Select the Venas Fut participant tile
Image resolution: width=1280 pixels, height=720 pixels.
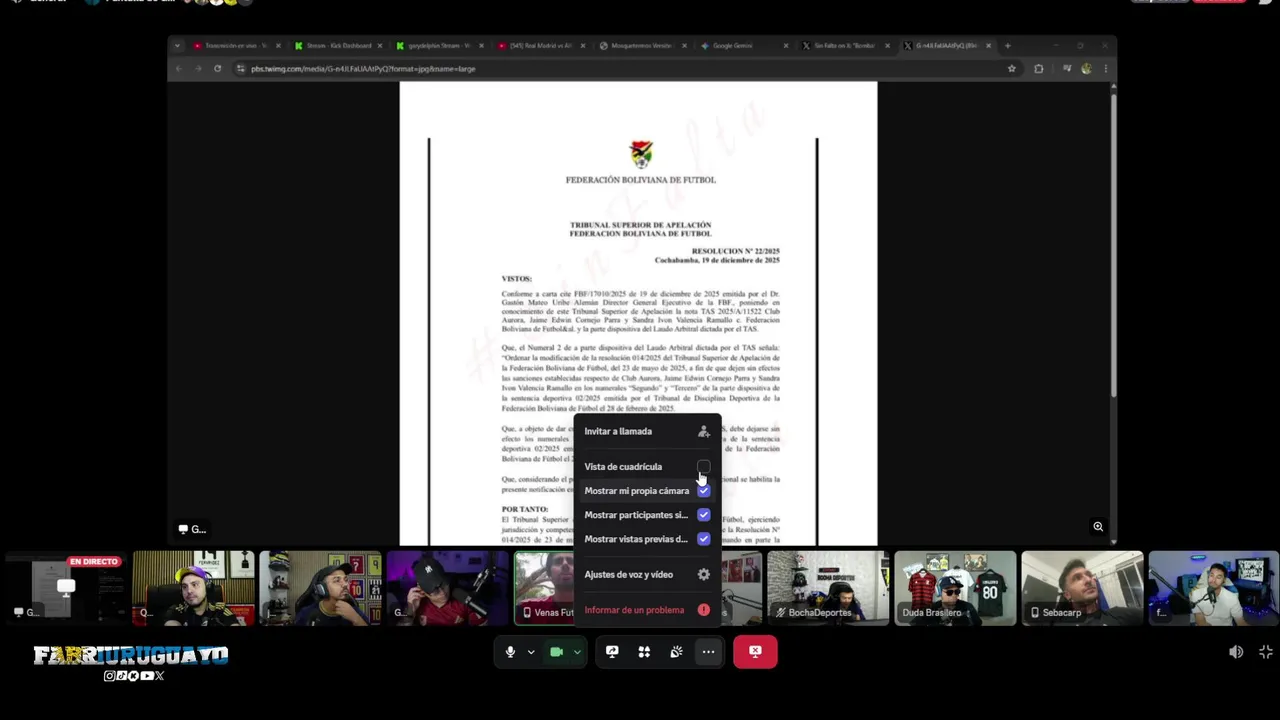[544, 588]
